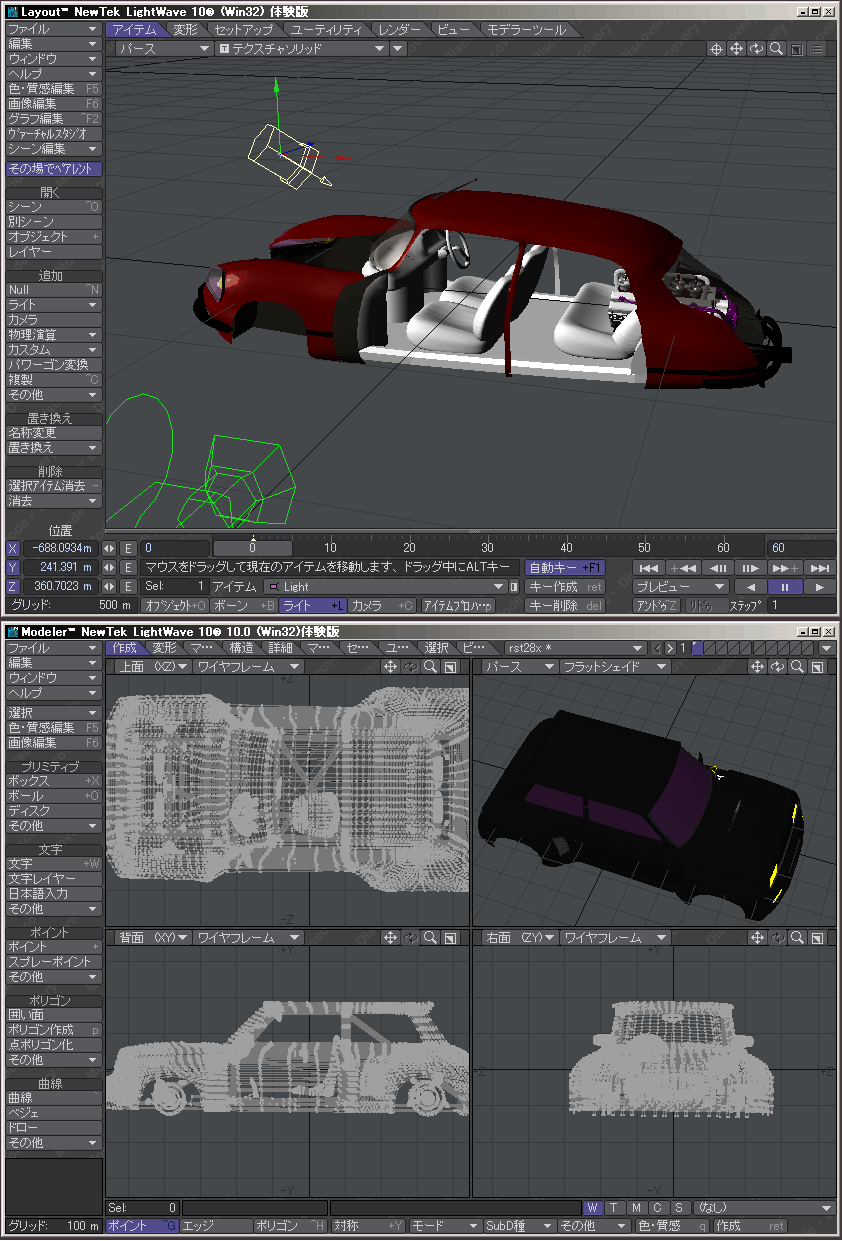Expand the SubD種 dropdown in Modeler
Image resolution: width=842 pixels, height=1241 pixels.
point(518,1226)
